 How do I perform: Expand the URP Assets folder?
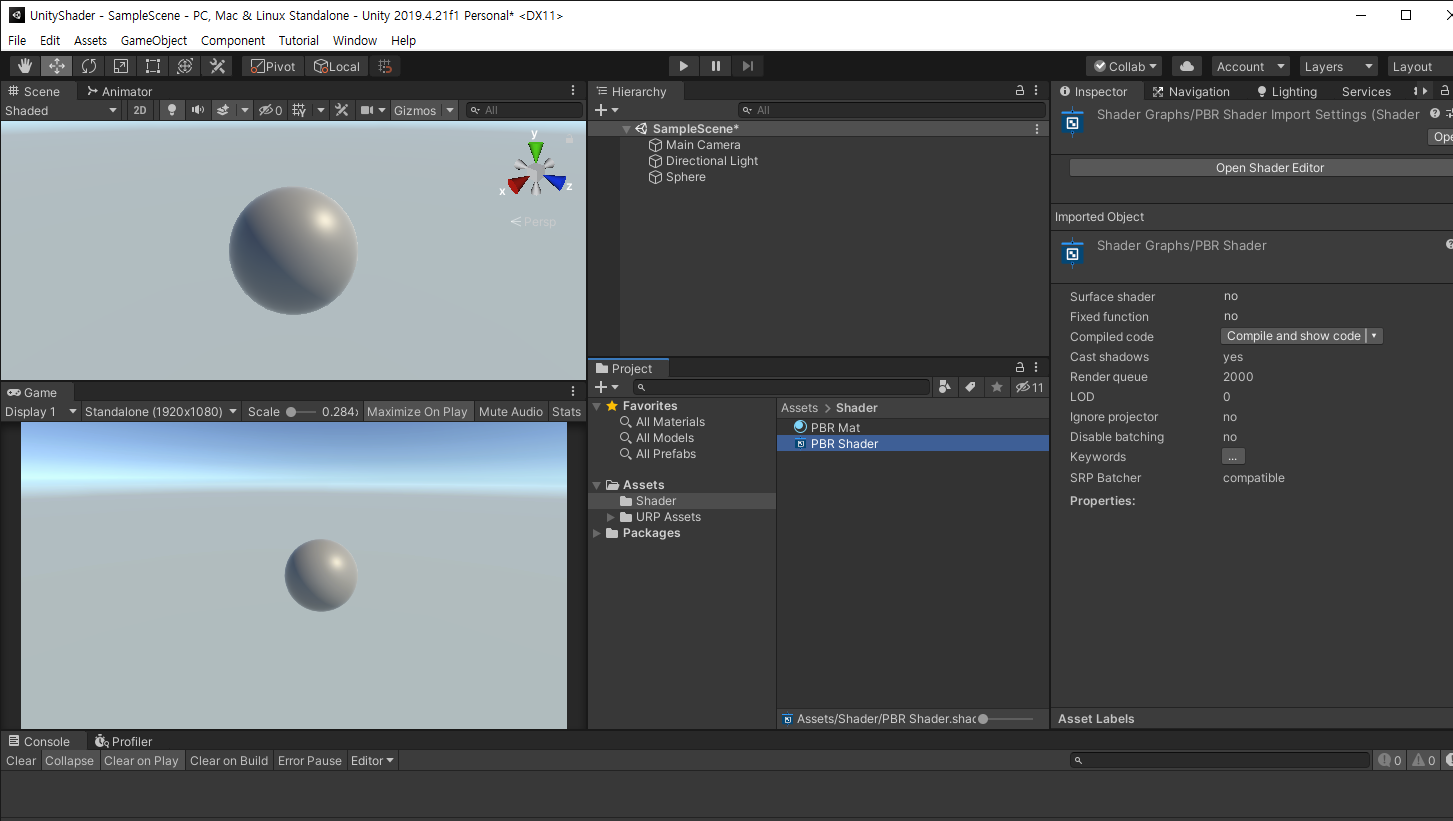click(x=611, y=517)
